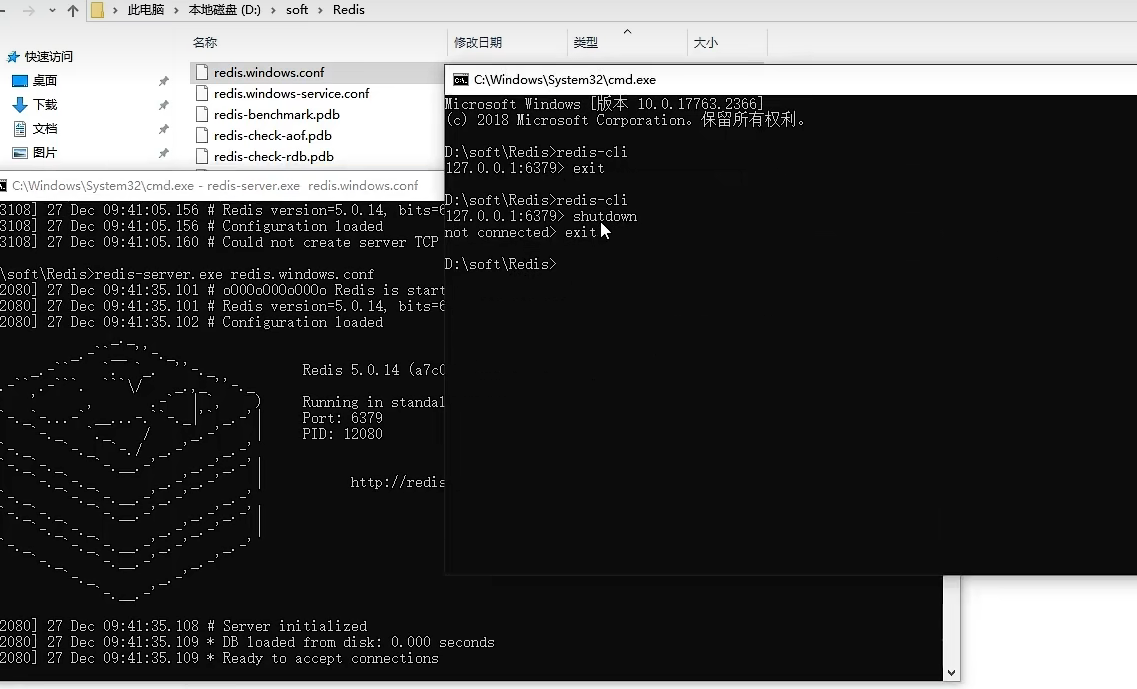
Task: Click the blue 桌面 desktop icon
Action: [20, 81]
